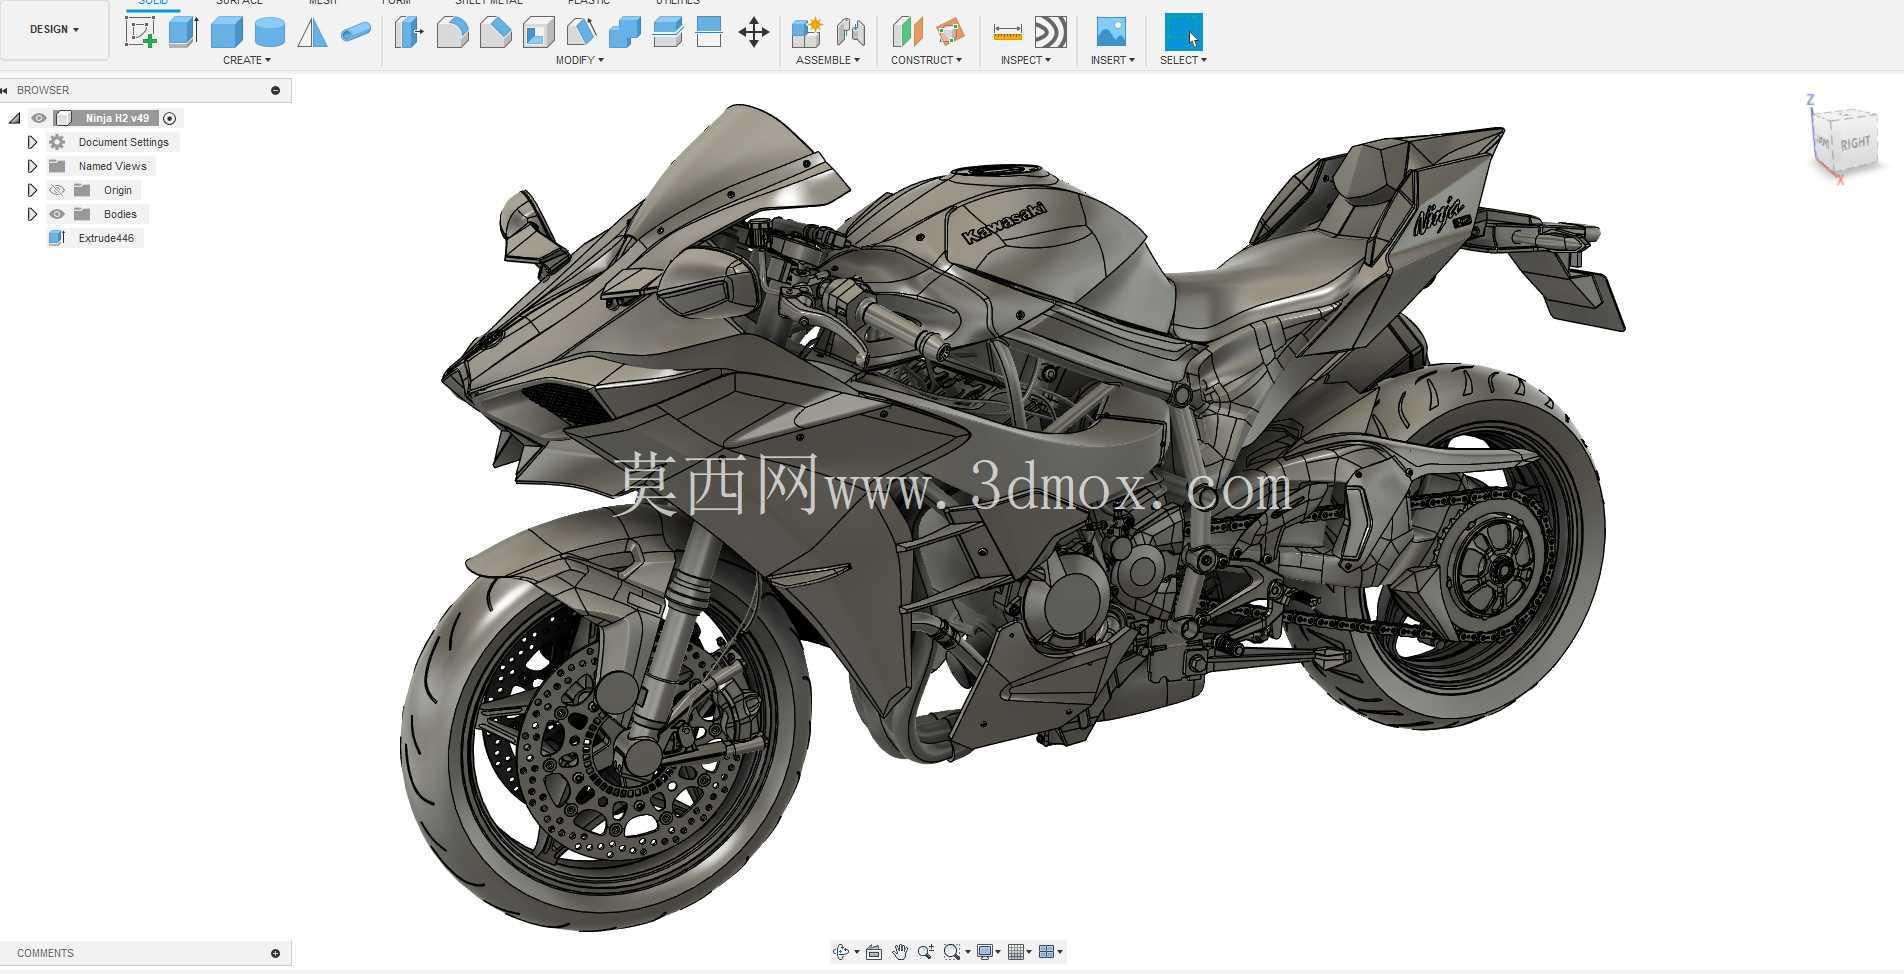This screenshot has width=1904, height=974.
Task: Select the Plane Through Three Points tool
Action: [x=950, y=32]
